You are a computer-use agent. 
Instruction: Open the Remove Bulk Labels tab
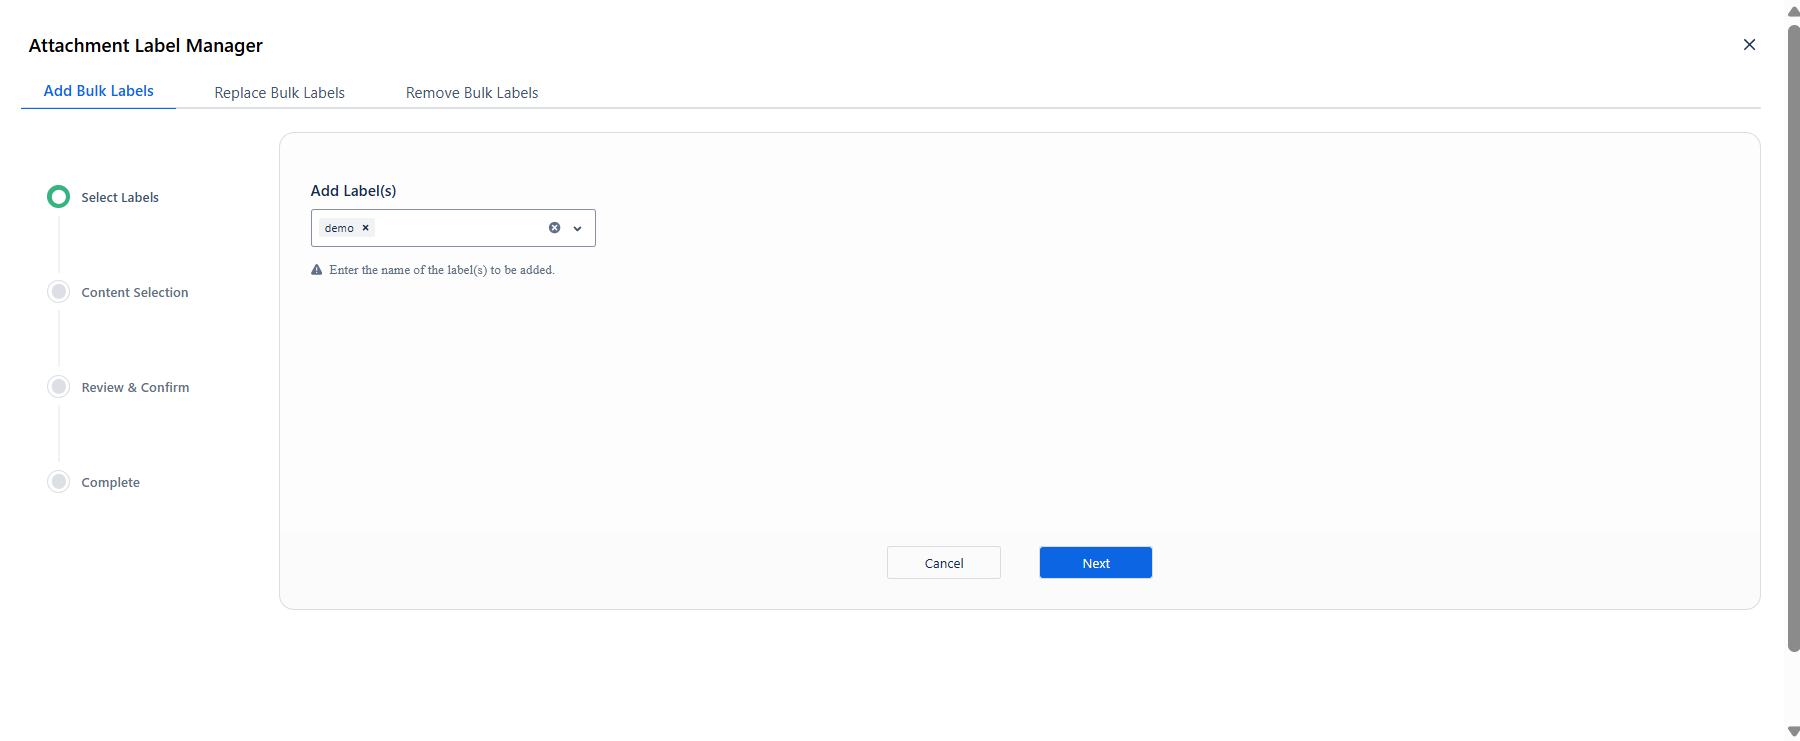pos(472,93)
